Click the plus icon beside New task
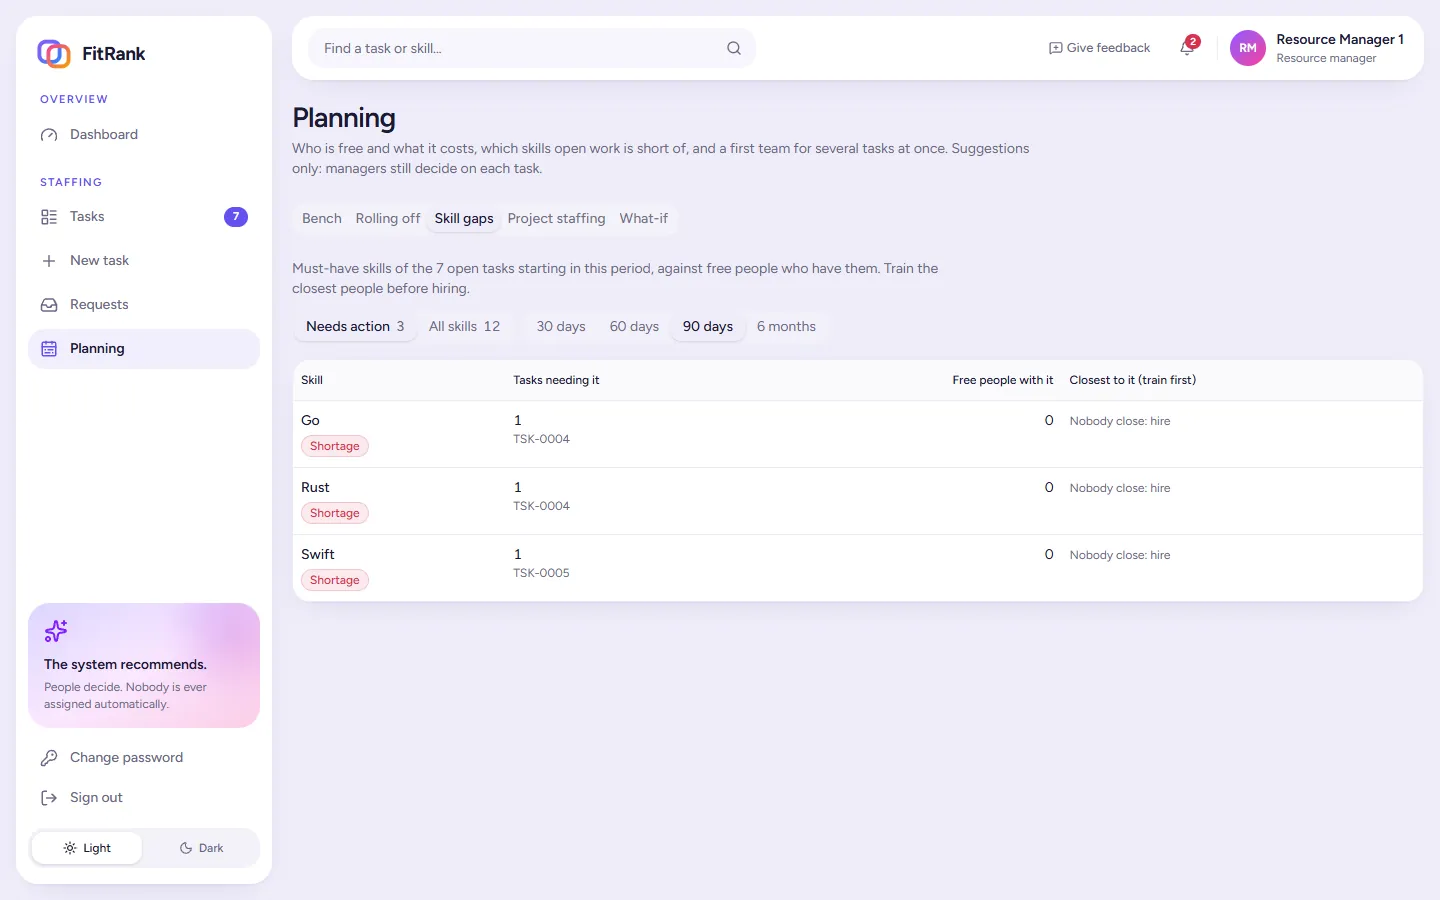 click(x=49, y=261)
